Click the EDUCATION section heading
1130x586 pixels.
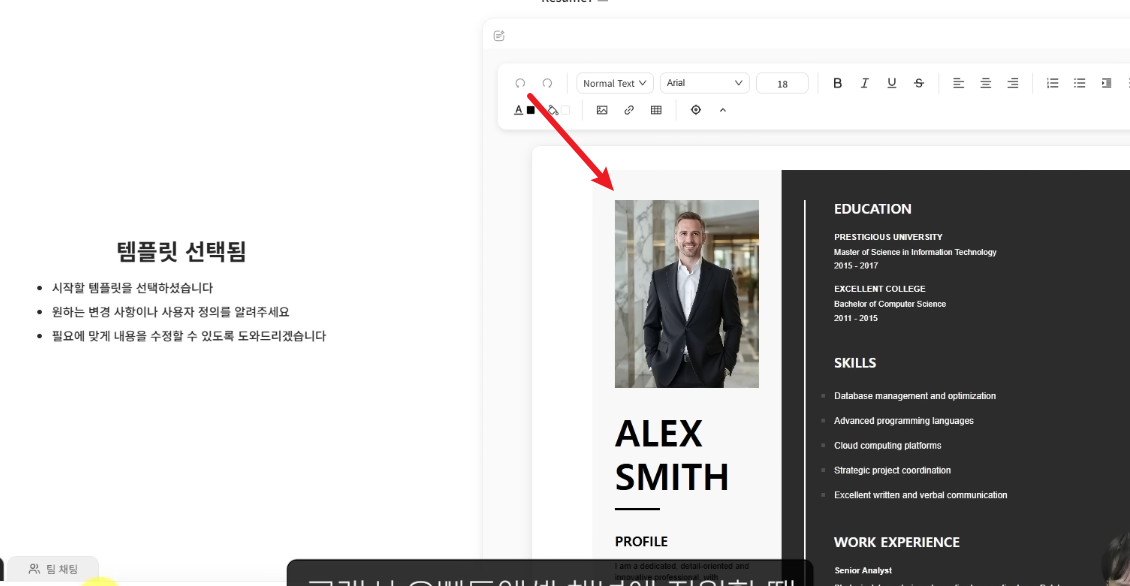point(873,209)
